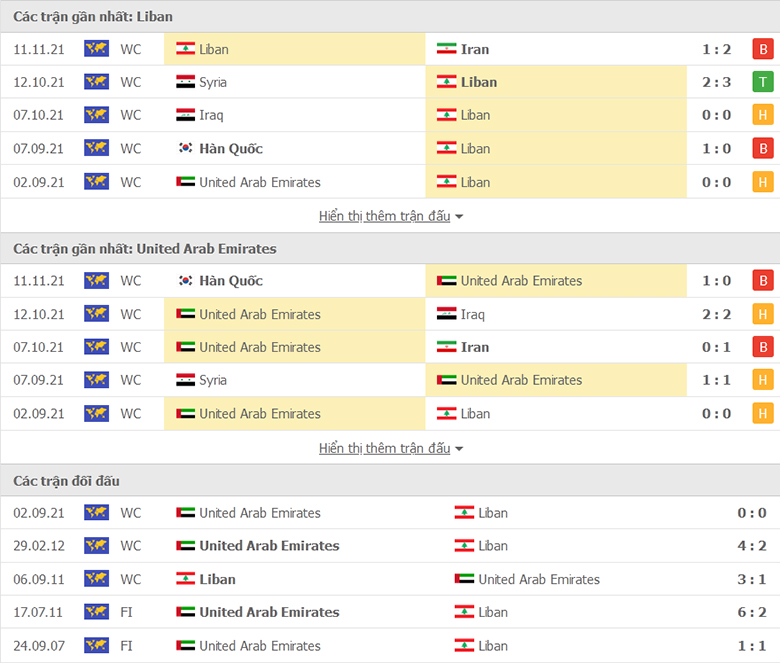Viewport: 780px width, 663px height.
Task: Click the red B badge for Hàn Quốc-UAE match
Action: pyautogui.click(x=763, y=281)
